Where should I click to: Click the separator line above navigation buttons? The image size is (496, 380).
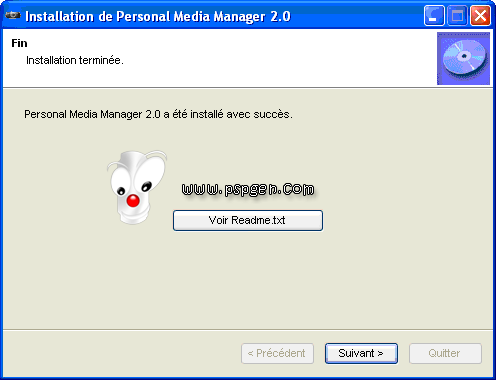[248, 330]
